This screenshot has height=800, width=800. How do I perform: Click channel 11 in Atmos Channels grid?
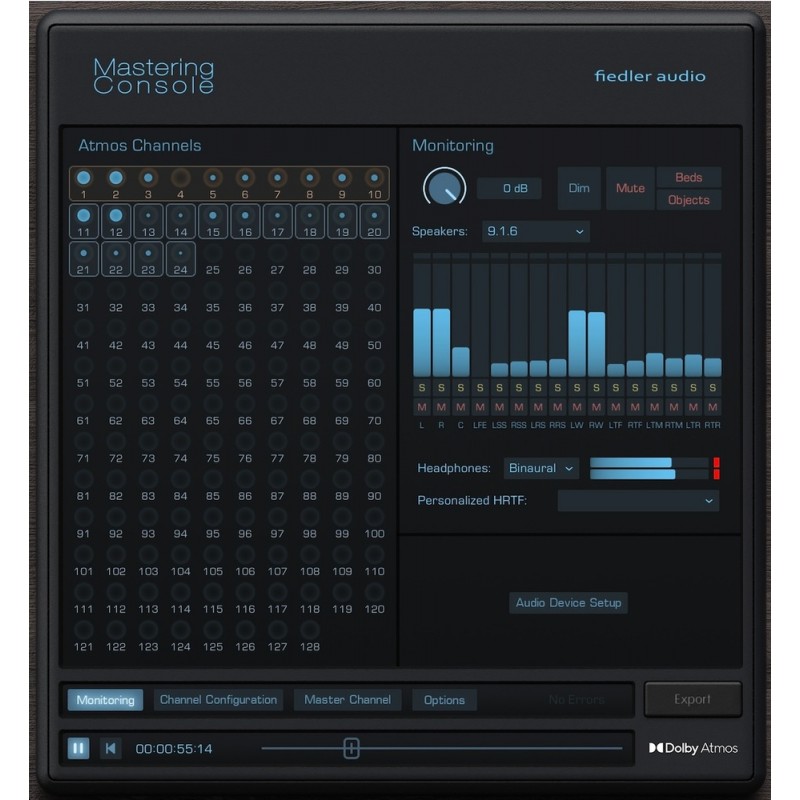click(82, 217)
